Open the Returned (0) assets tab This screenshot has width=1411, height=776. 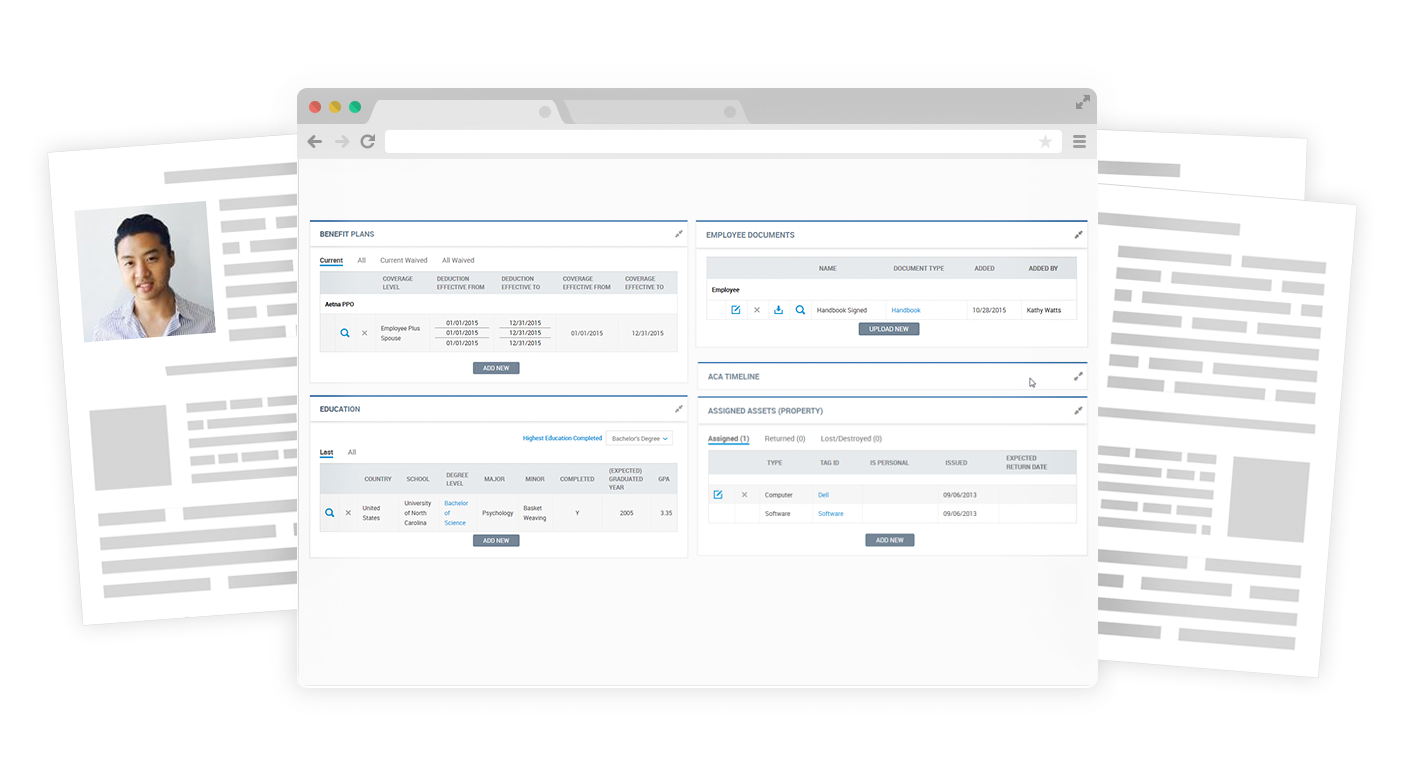pos(785,439)
